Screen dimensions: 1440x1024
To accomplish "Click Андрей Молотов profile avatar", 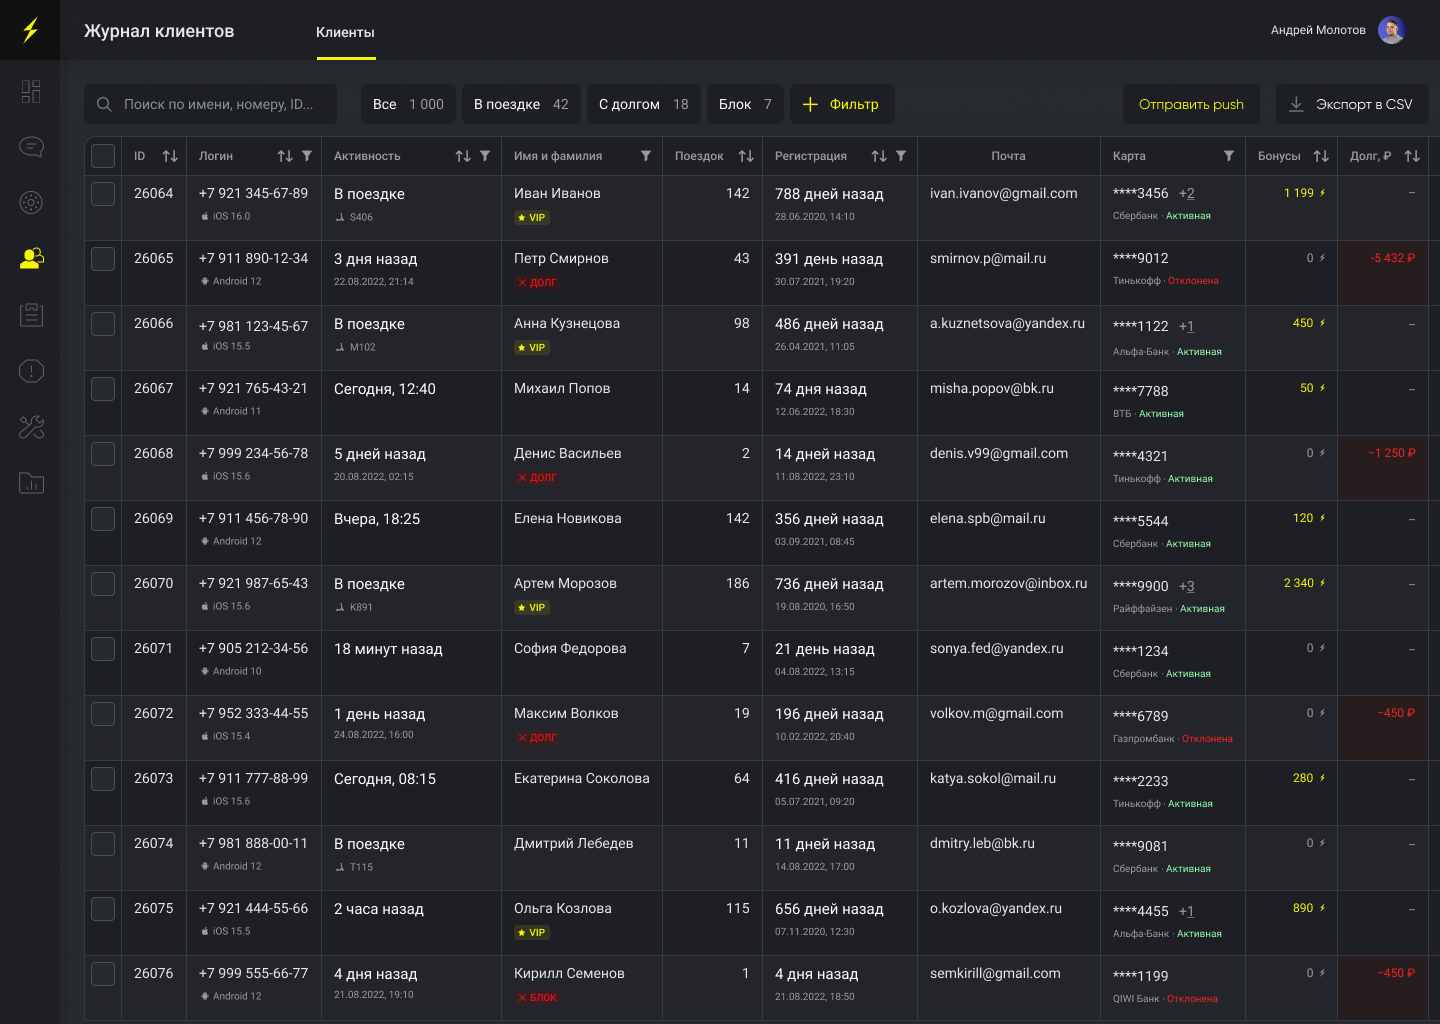I will coord(1391,30).
